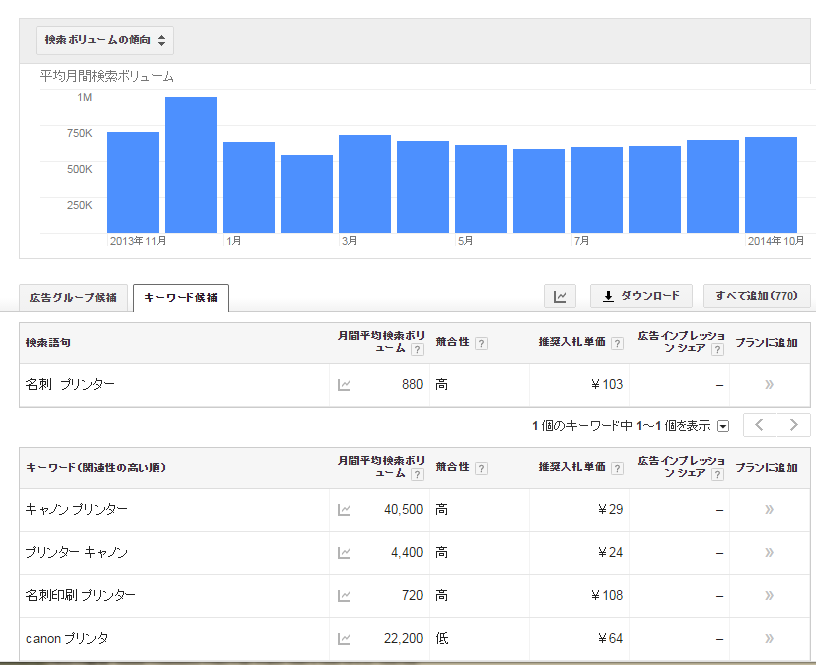Open the keyword display count dropdown

coord(722,425)
